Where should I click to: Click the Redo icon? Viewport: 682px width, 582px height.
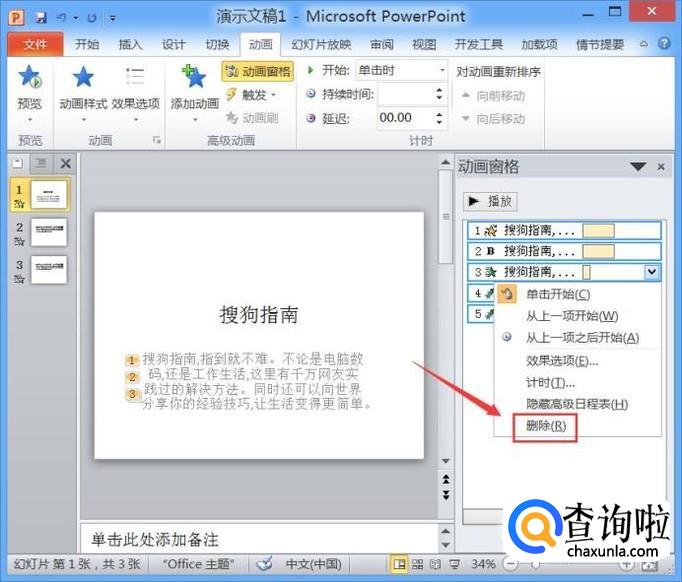[91, 18]
